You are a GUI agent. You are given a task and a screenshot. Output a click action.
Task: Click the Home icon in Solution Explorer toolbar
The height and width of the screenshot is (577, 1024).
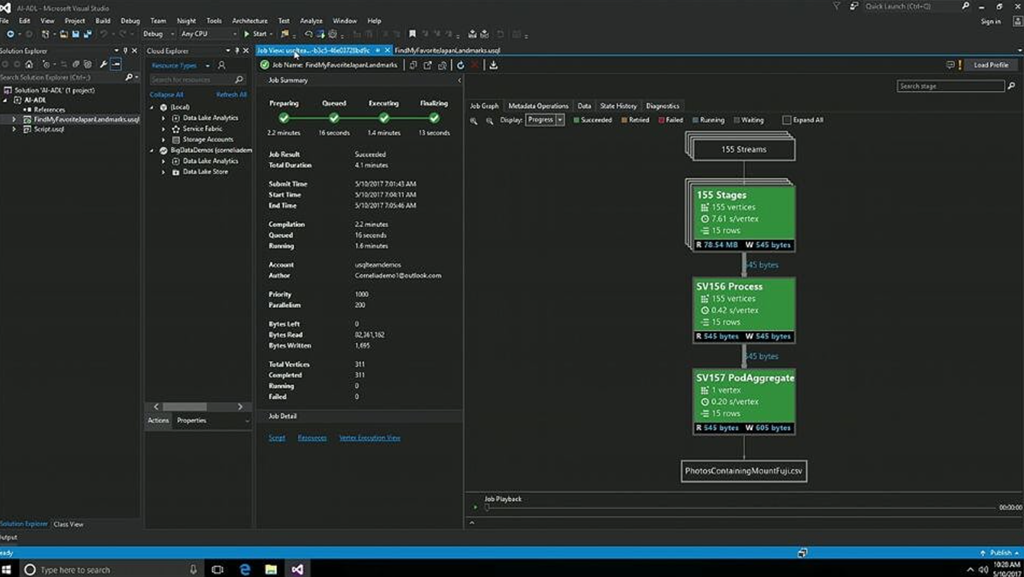point(27,65)
